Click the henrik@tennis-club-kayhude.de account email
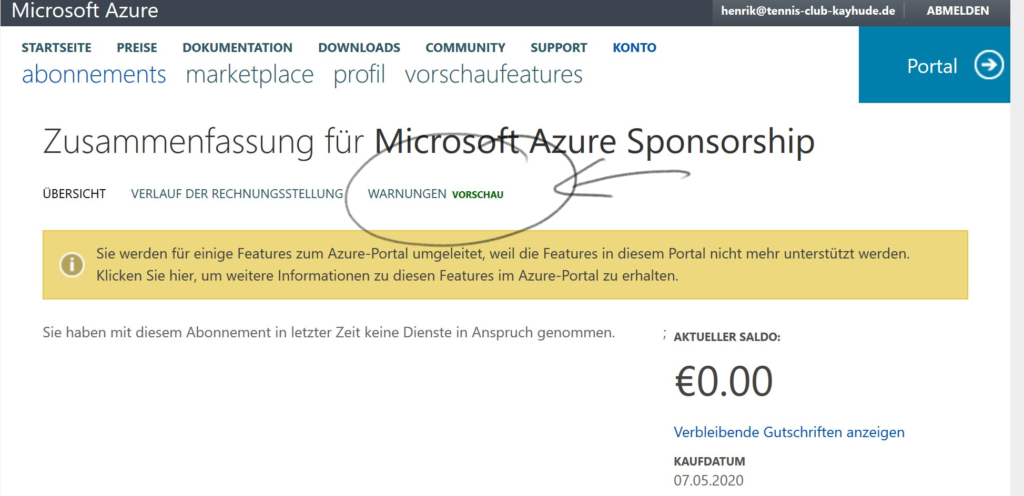This screenshot has width=1024, height=496. (807, 11)
